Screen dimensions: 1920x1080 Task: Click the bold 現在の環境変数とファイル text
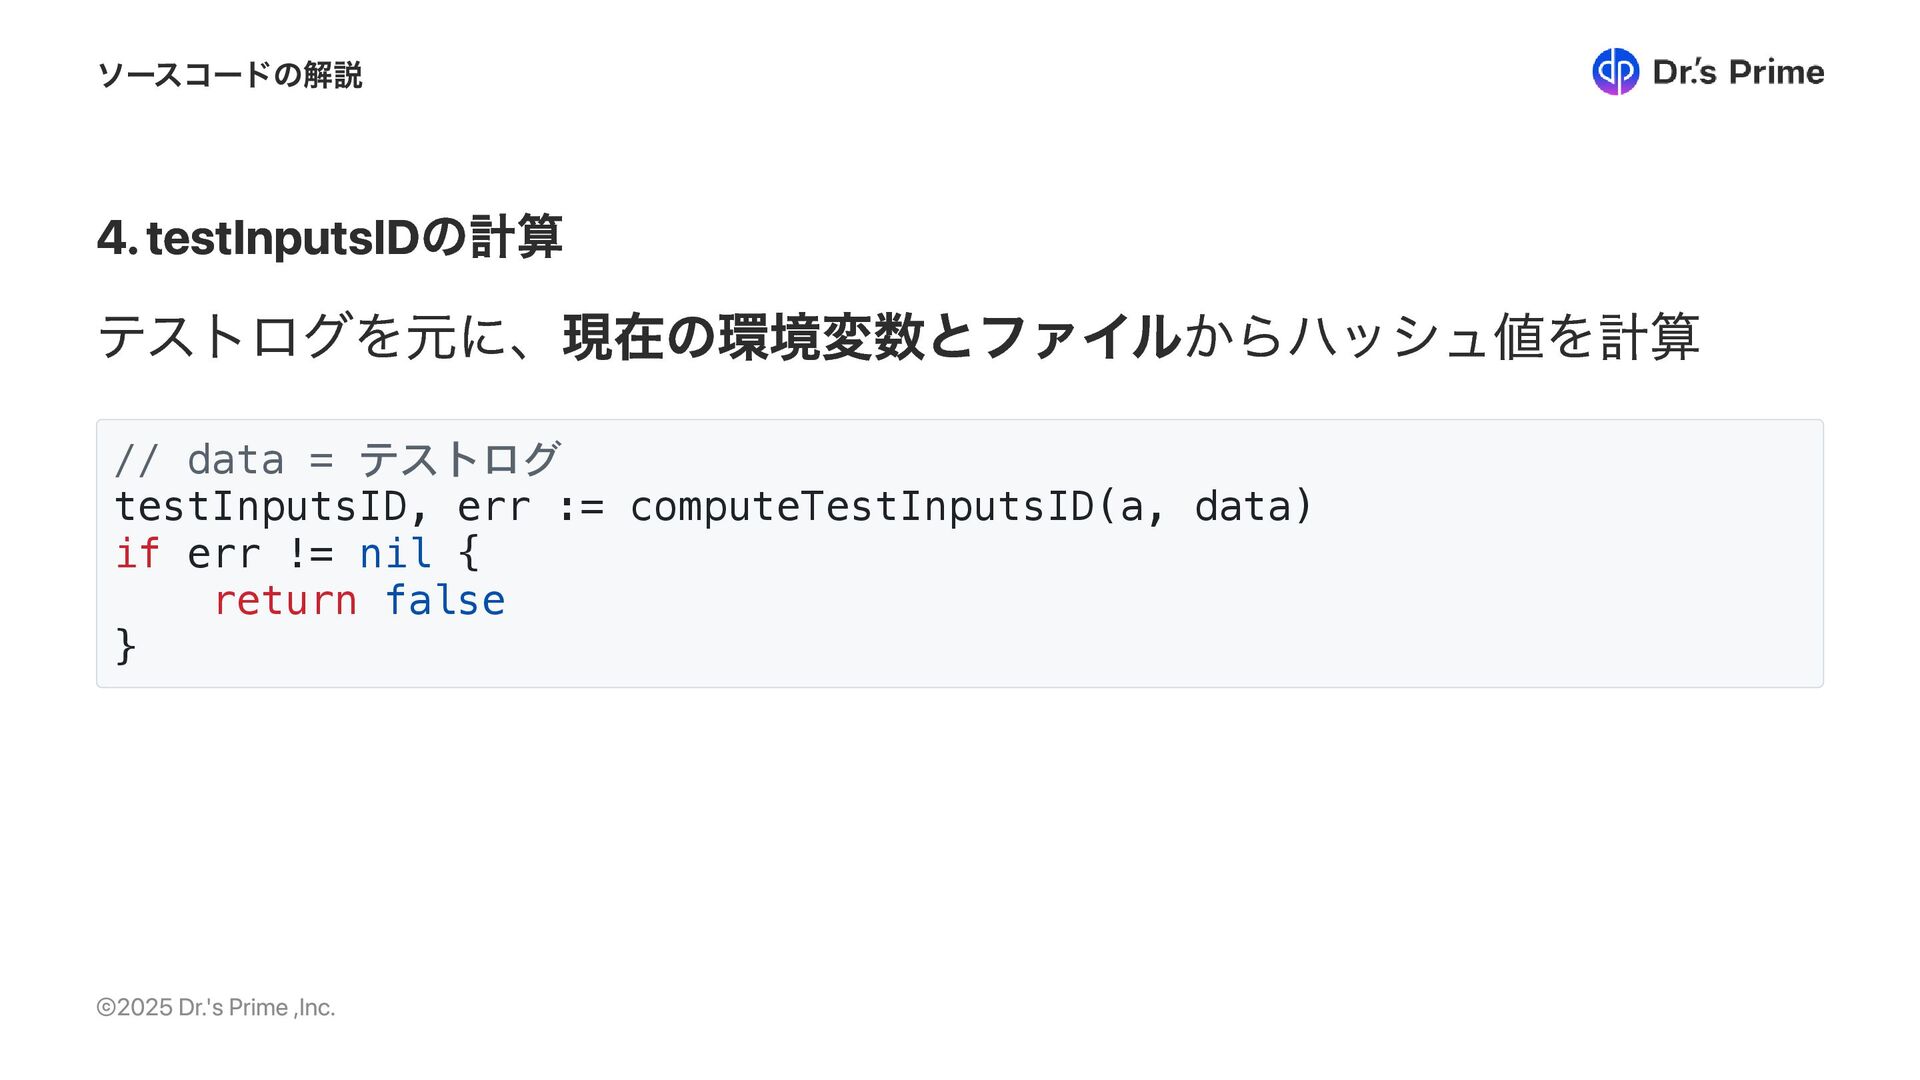872,337
